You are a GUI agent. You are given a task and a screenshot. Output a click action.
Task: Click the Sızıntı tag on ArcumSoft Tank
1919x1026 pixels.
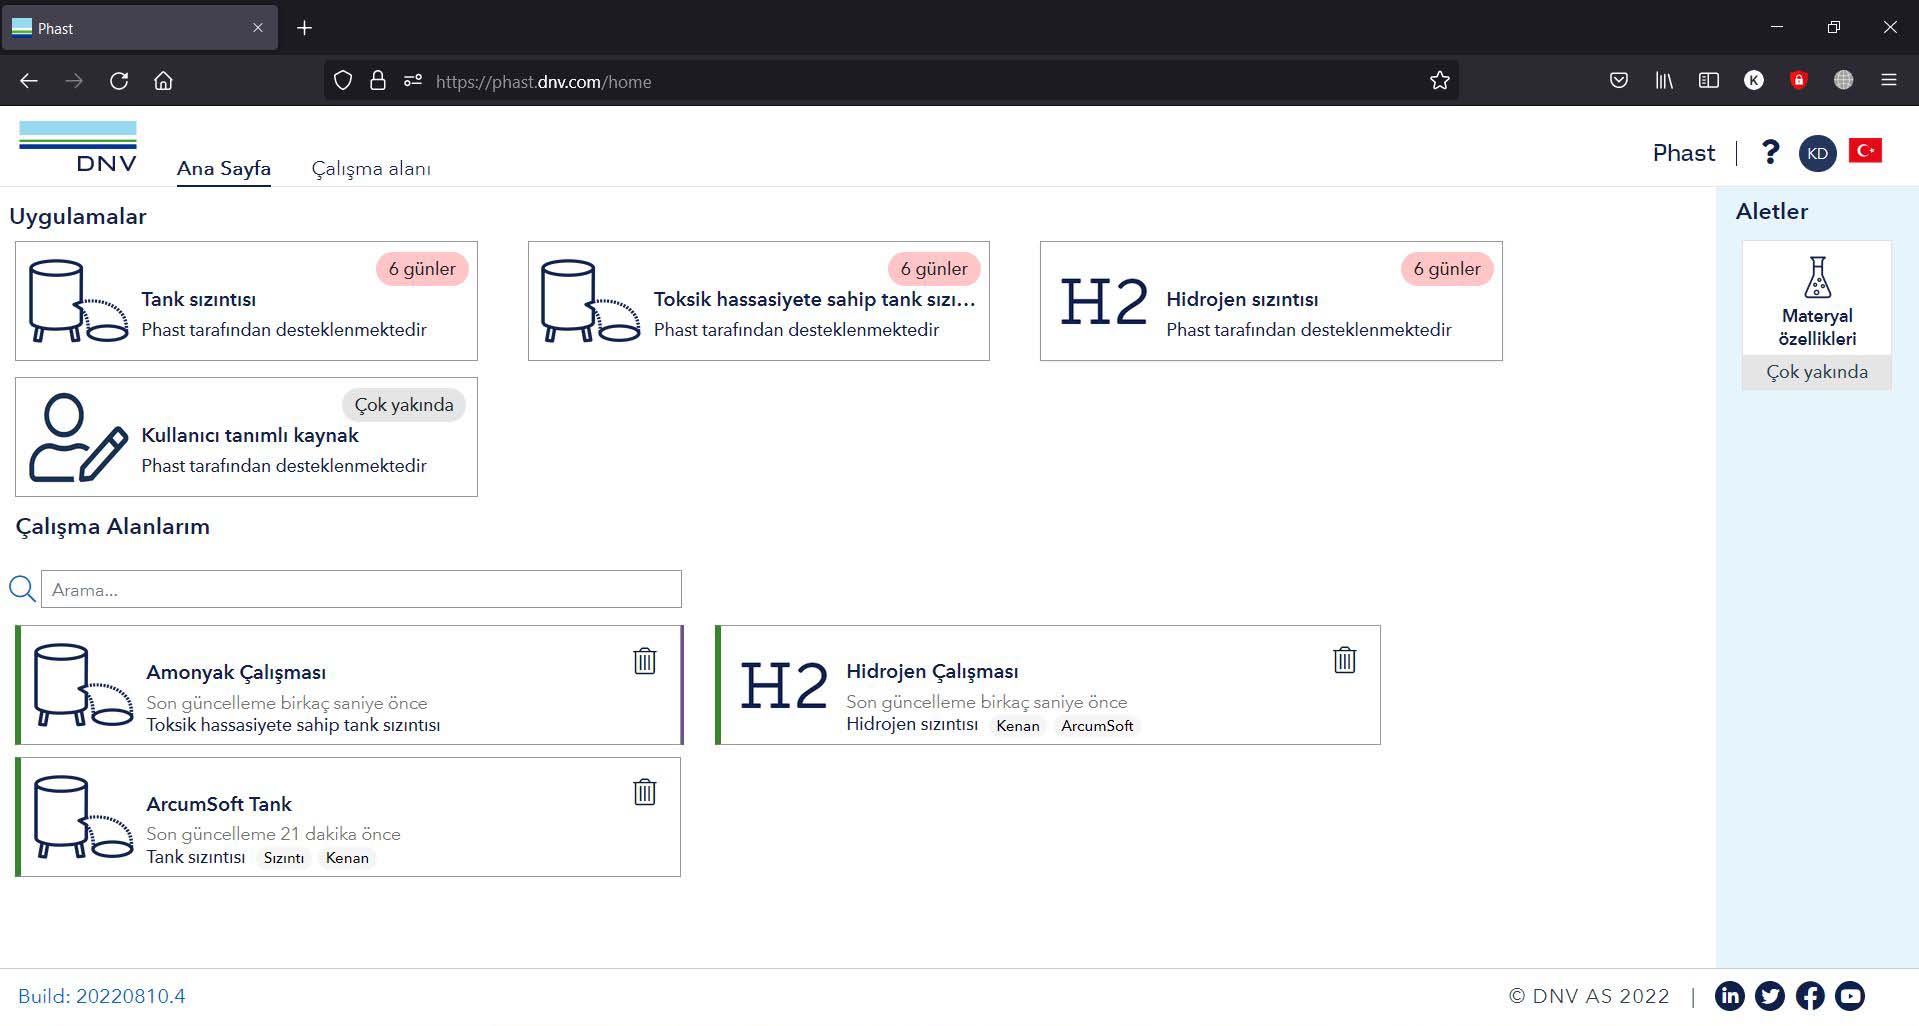[284, 858]
